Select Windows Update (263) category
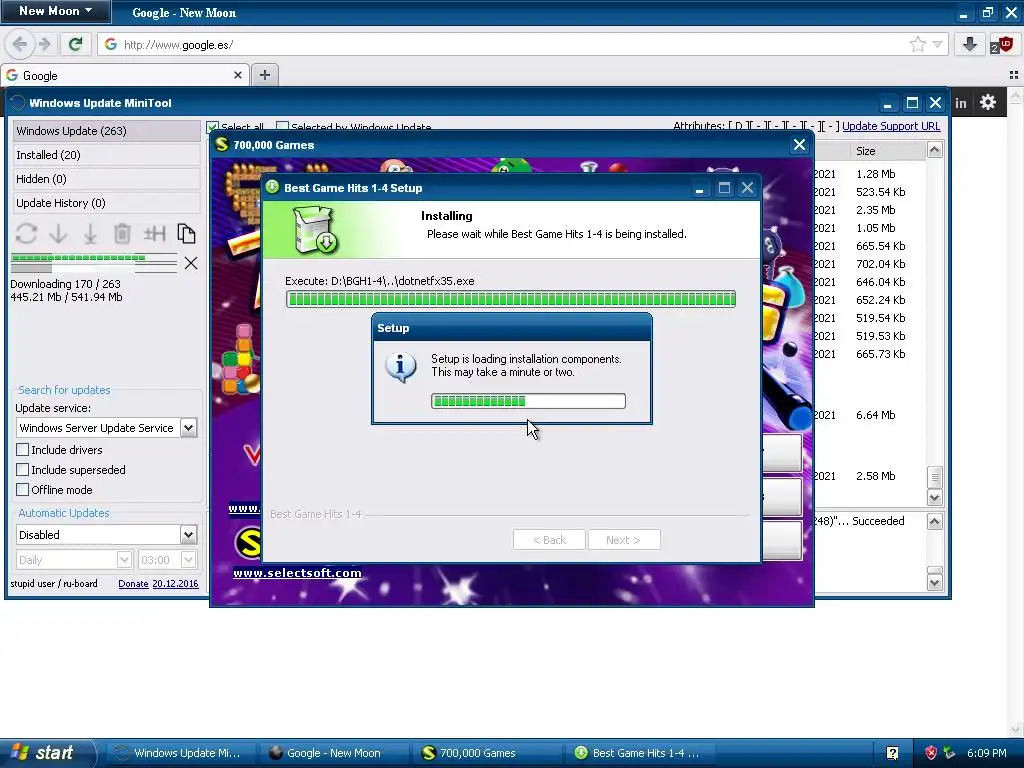1024x768 pixels. pyautogui.click(x=106, y=131)
